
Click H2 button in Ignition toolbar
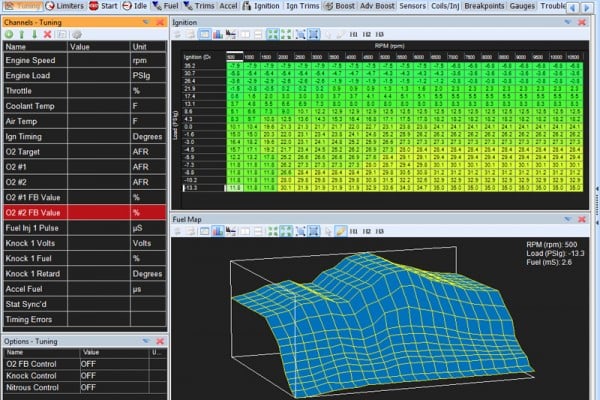tap(367, 34)
